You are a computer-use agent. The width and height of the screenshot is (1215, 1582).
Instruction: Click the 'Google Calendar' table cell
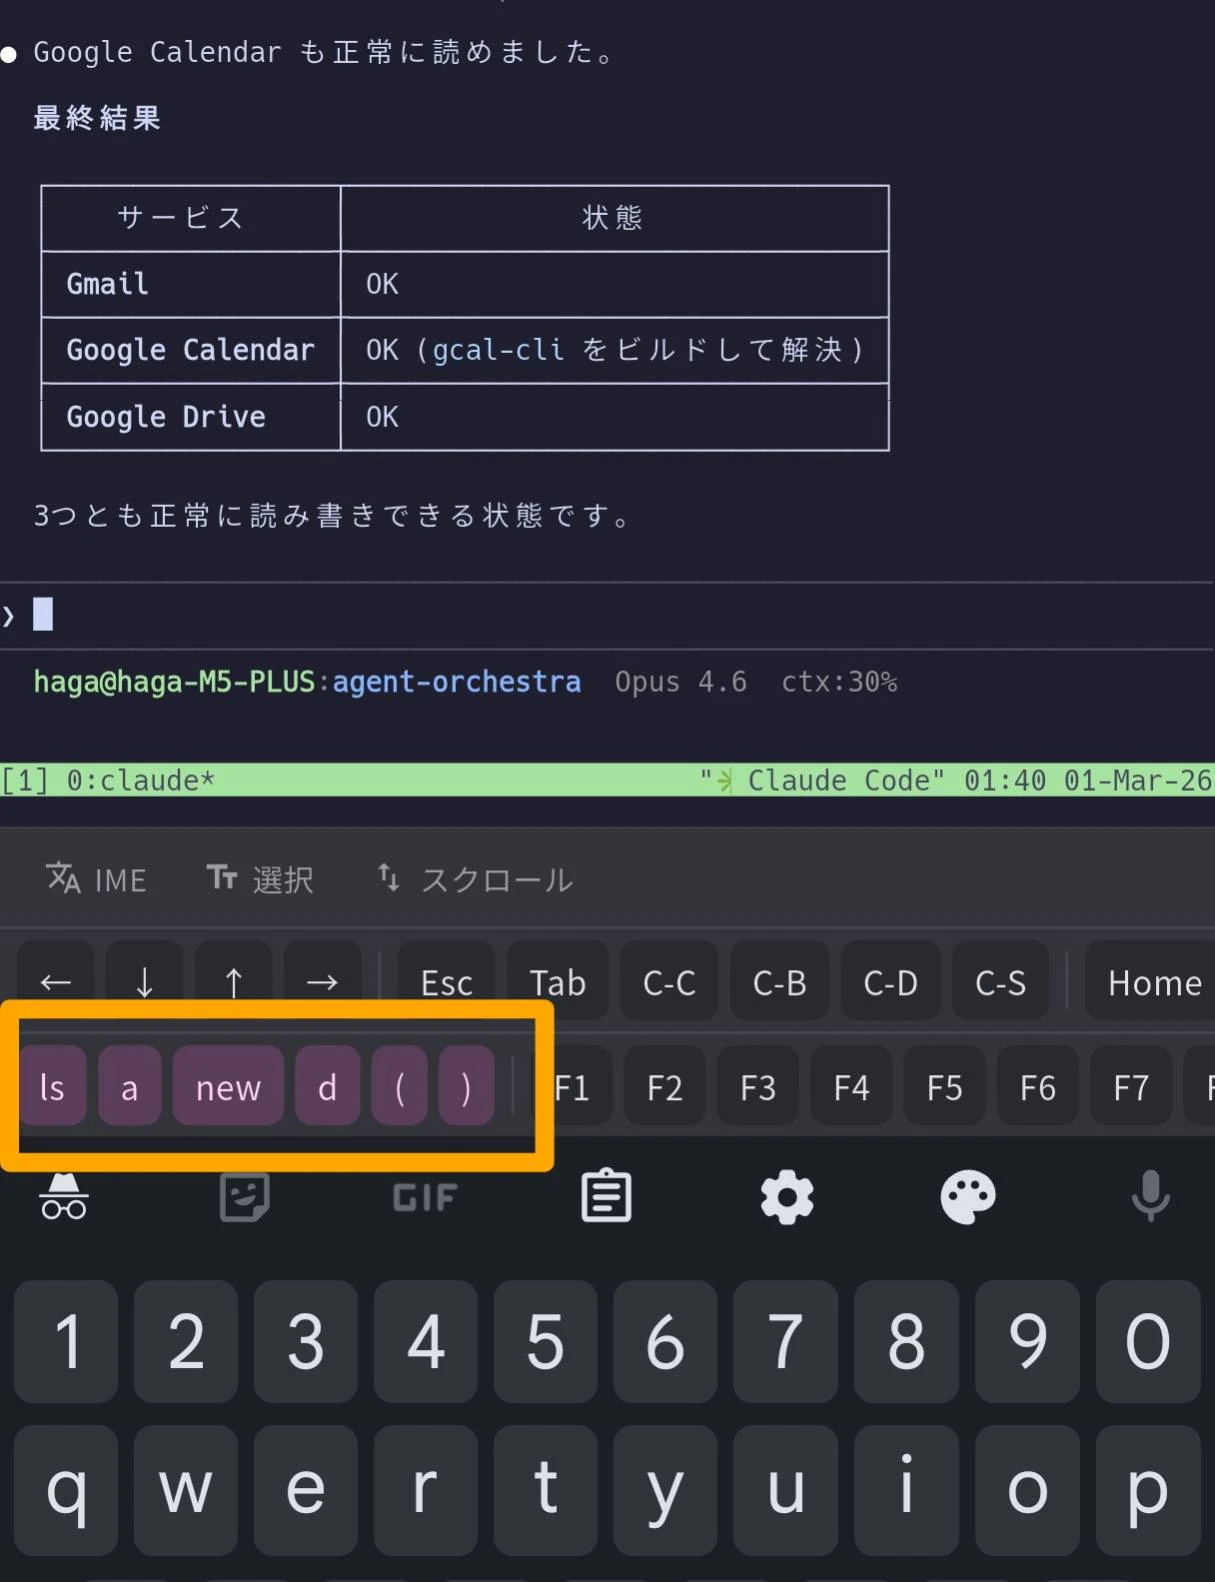coord(190,350)
